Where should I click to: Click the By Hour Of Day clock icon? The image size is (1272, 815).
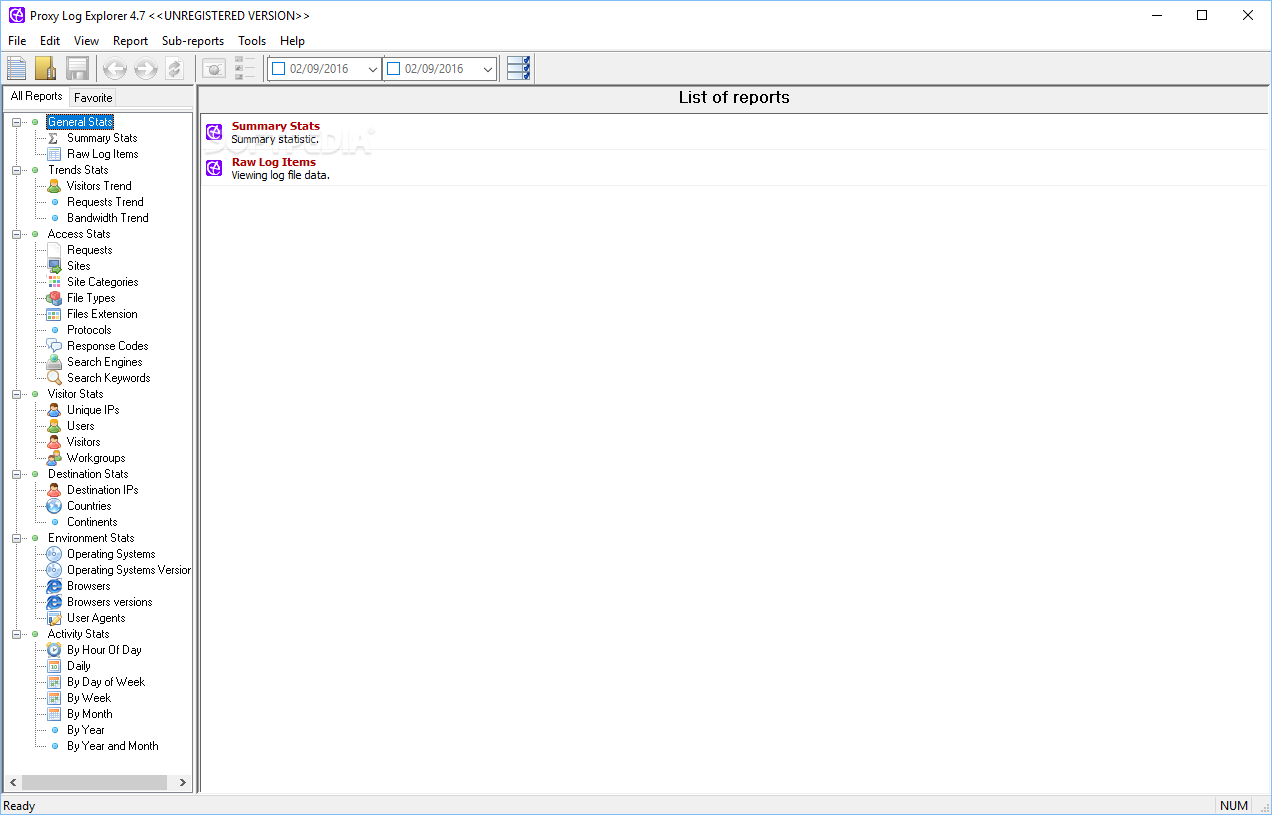click(54, 650)
